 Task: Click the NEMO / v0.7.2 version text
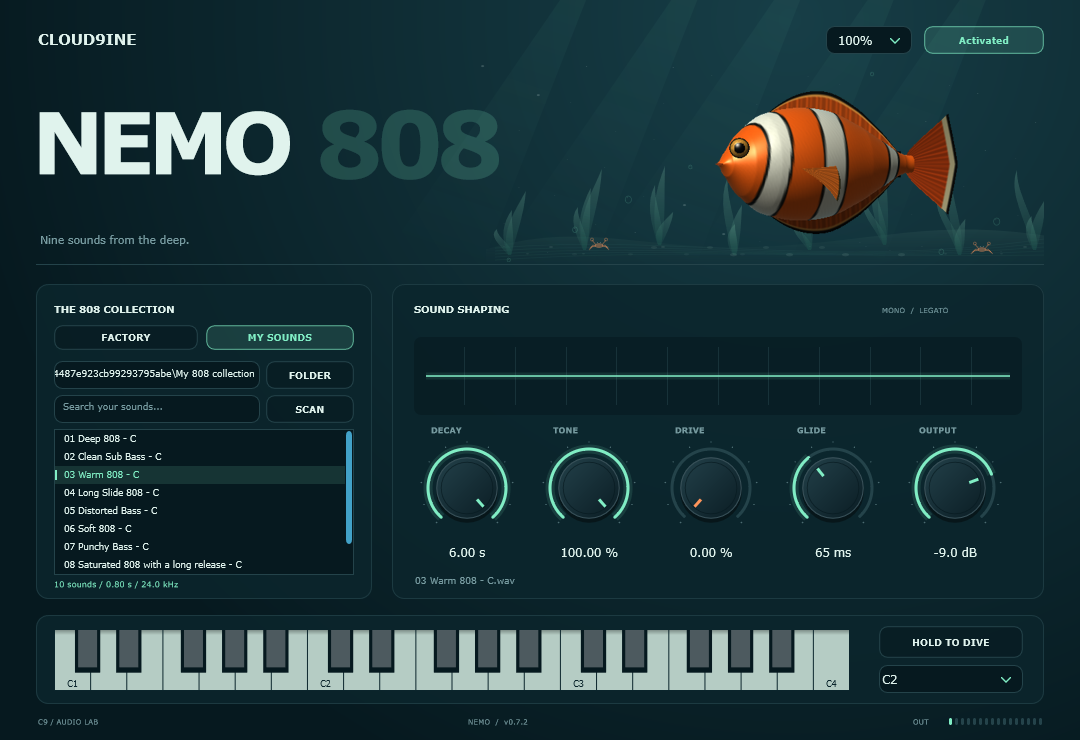(497, 722)
